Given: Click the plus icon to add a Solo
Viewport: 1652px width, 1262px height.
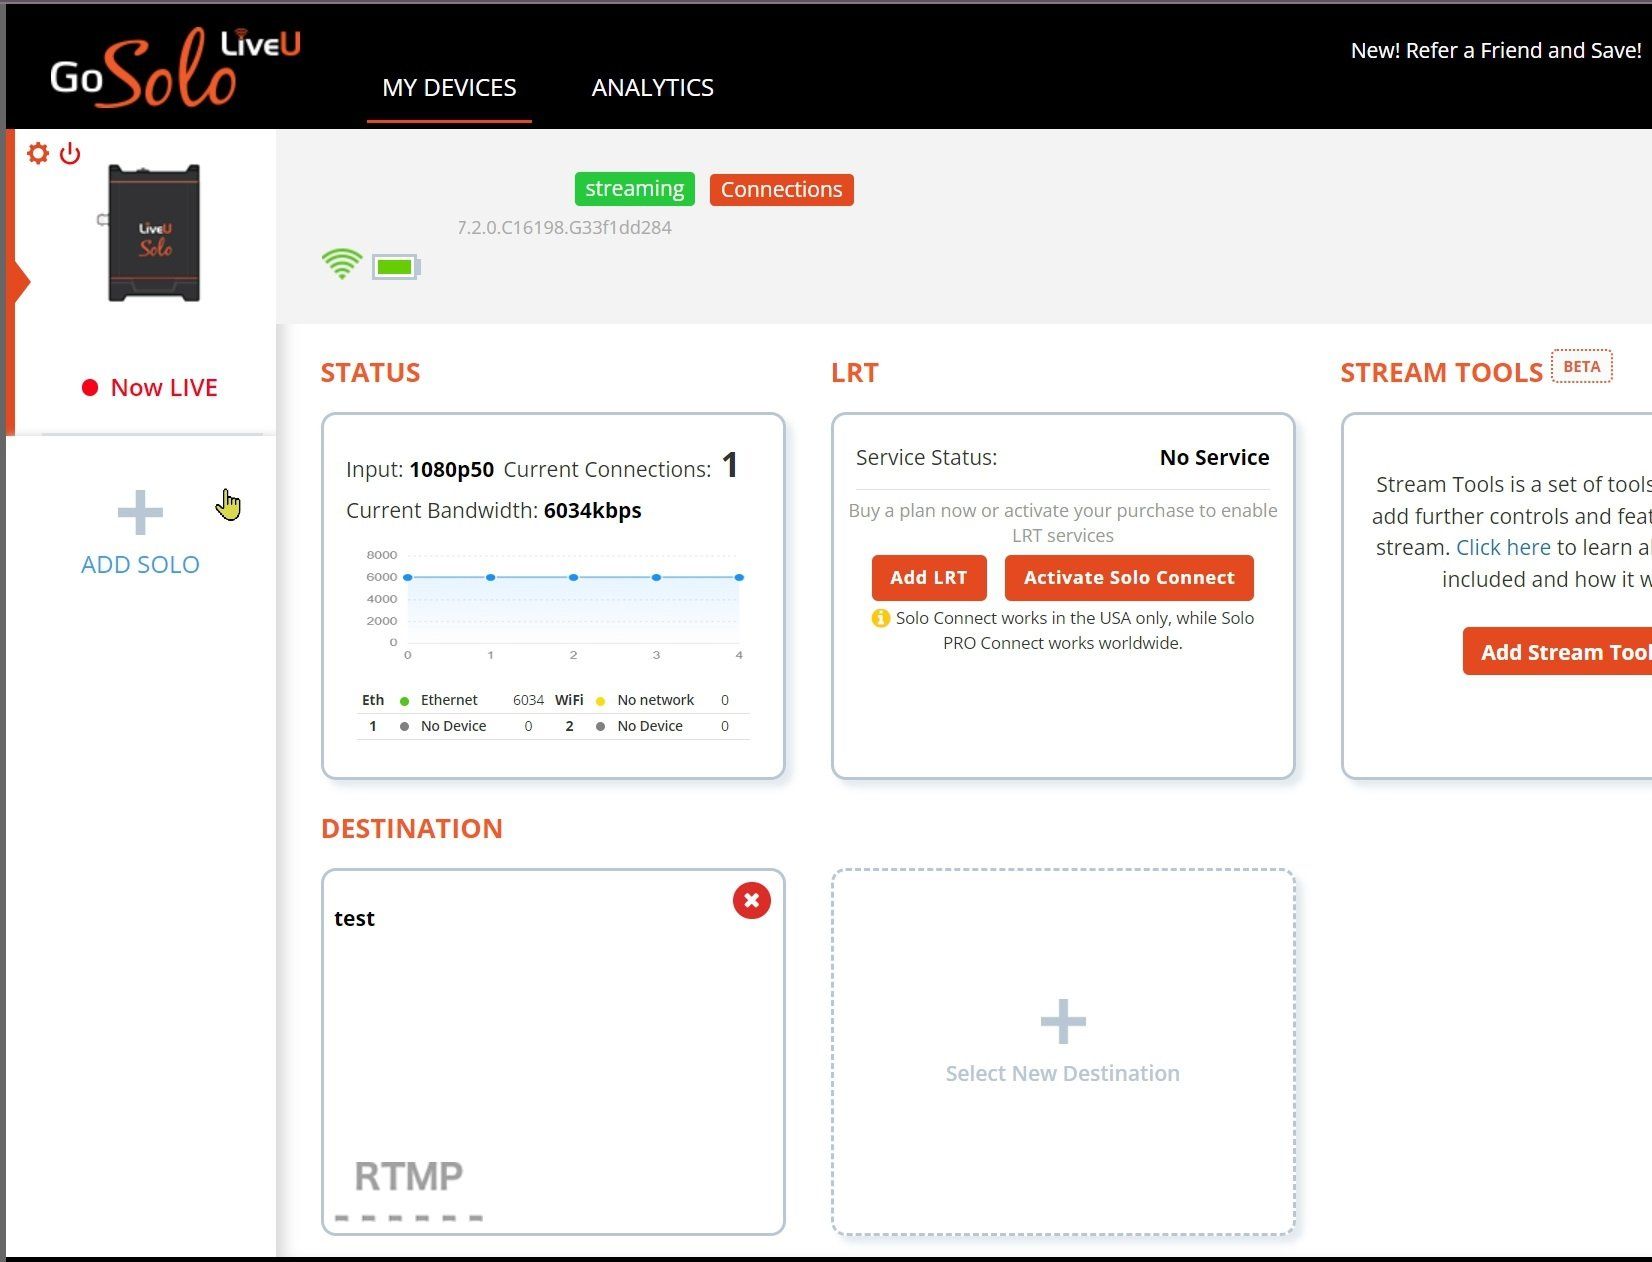Looking at the screenshot, I should [x=140, y=513].
